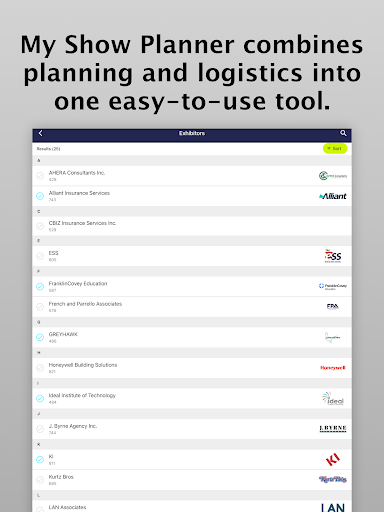Tap the Kurtz Bros logo
This screenshot has height=512, width=384.
pyautogui.click(x=333, y=479)
